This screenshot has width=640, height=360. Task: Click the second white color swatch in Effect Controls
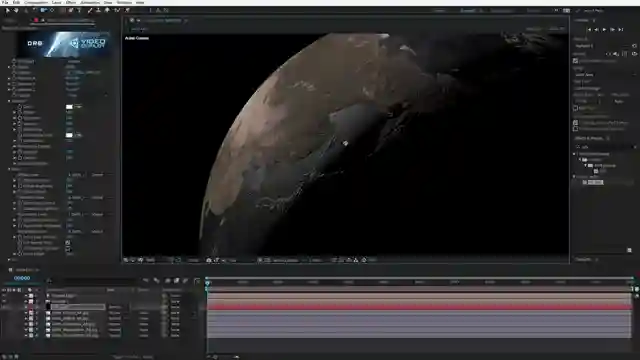point(69,135)
